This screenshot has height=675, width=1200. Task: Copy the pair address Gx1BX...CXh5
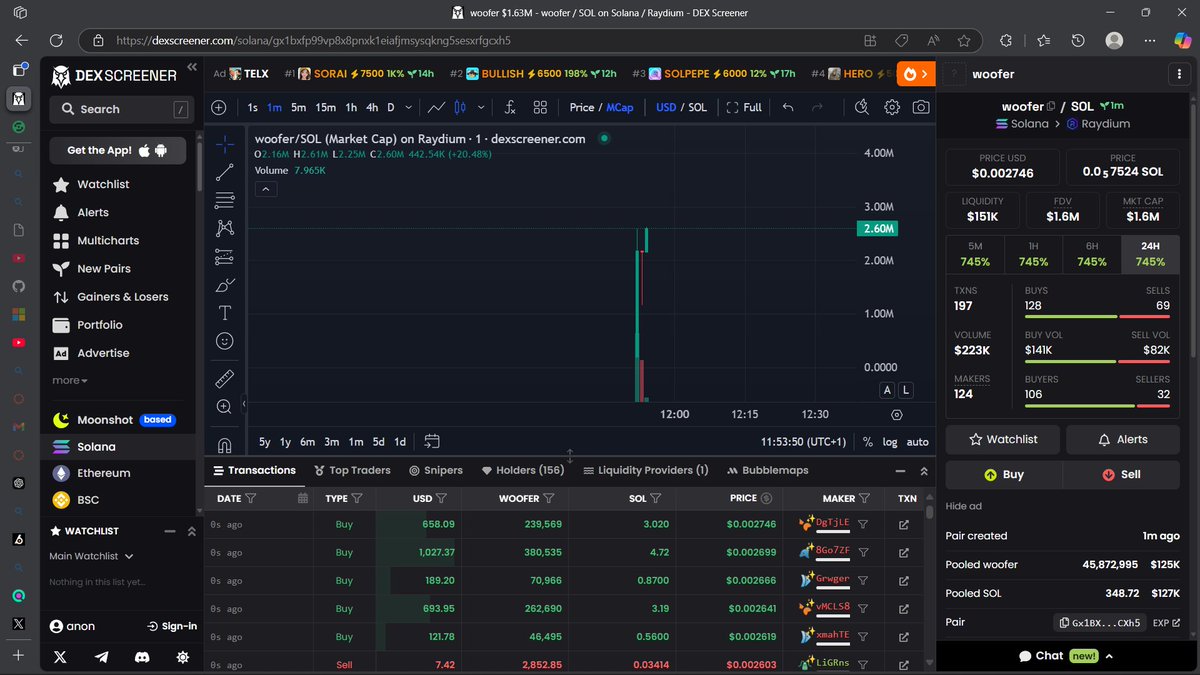[1099, 622]
